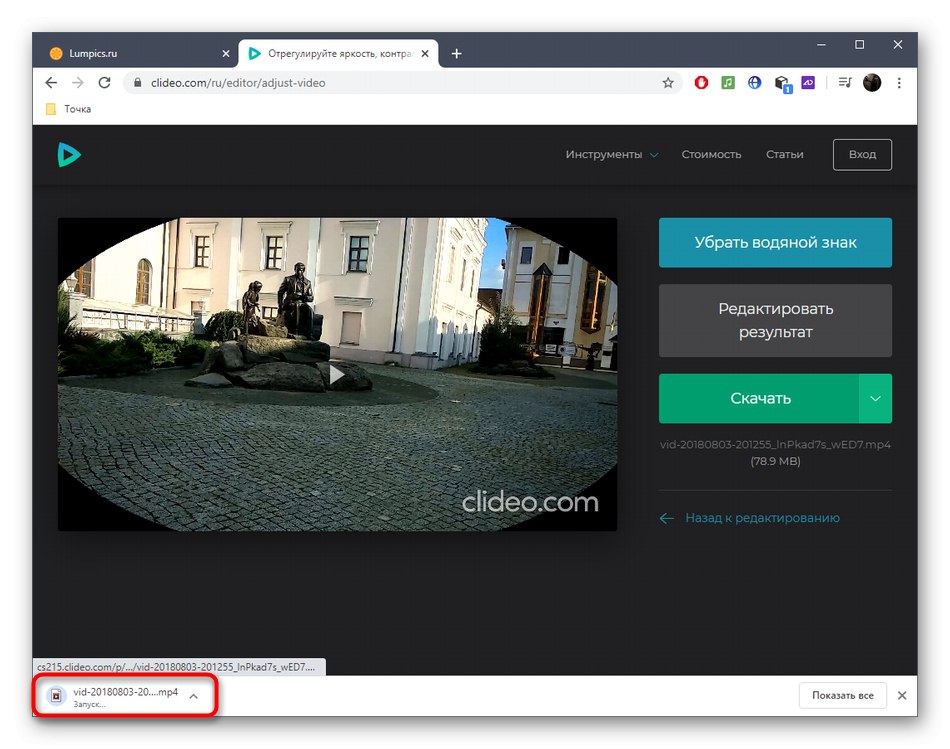Screen dimensions: 950x749
Task: Open the purple extension icon
Action: pos(808,82)
